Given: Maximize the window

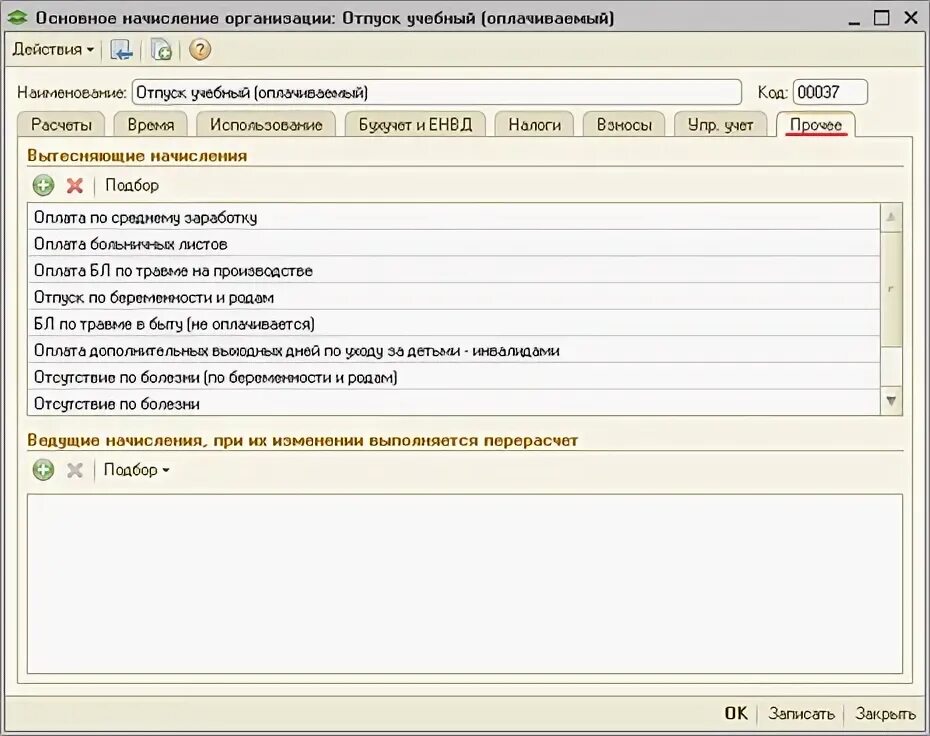Looking at the screenshot, I should (x=882, y=18).
